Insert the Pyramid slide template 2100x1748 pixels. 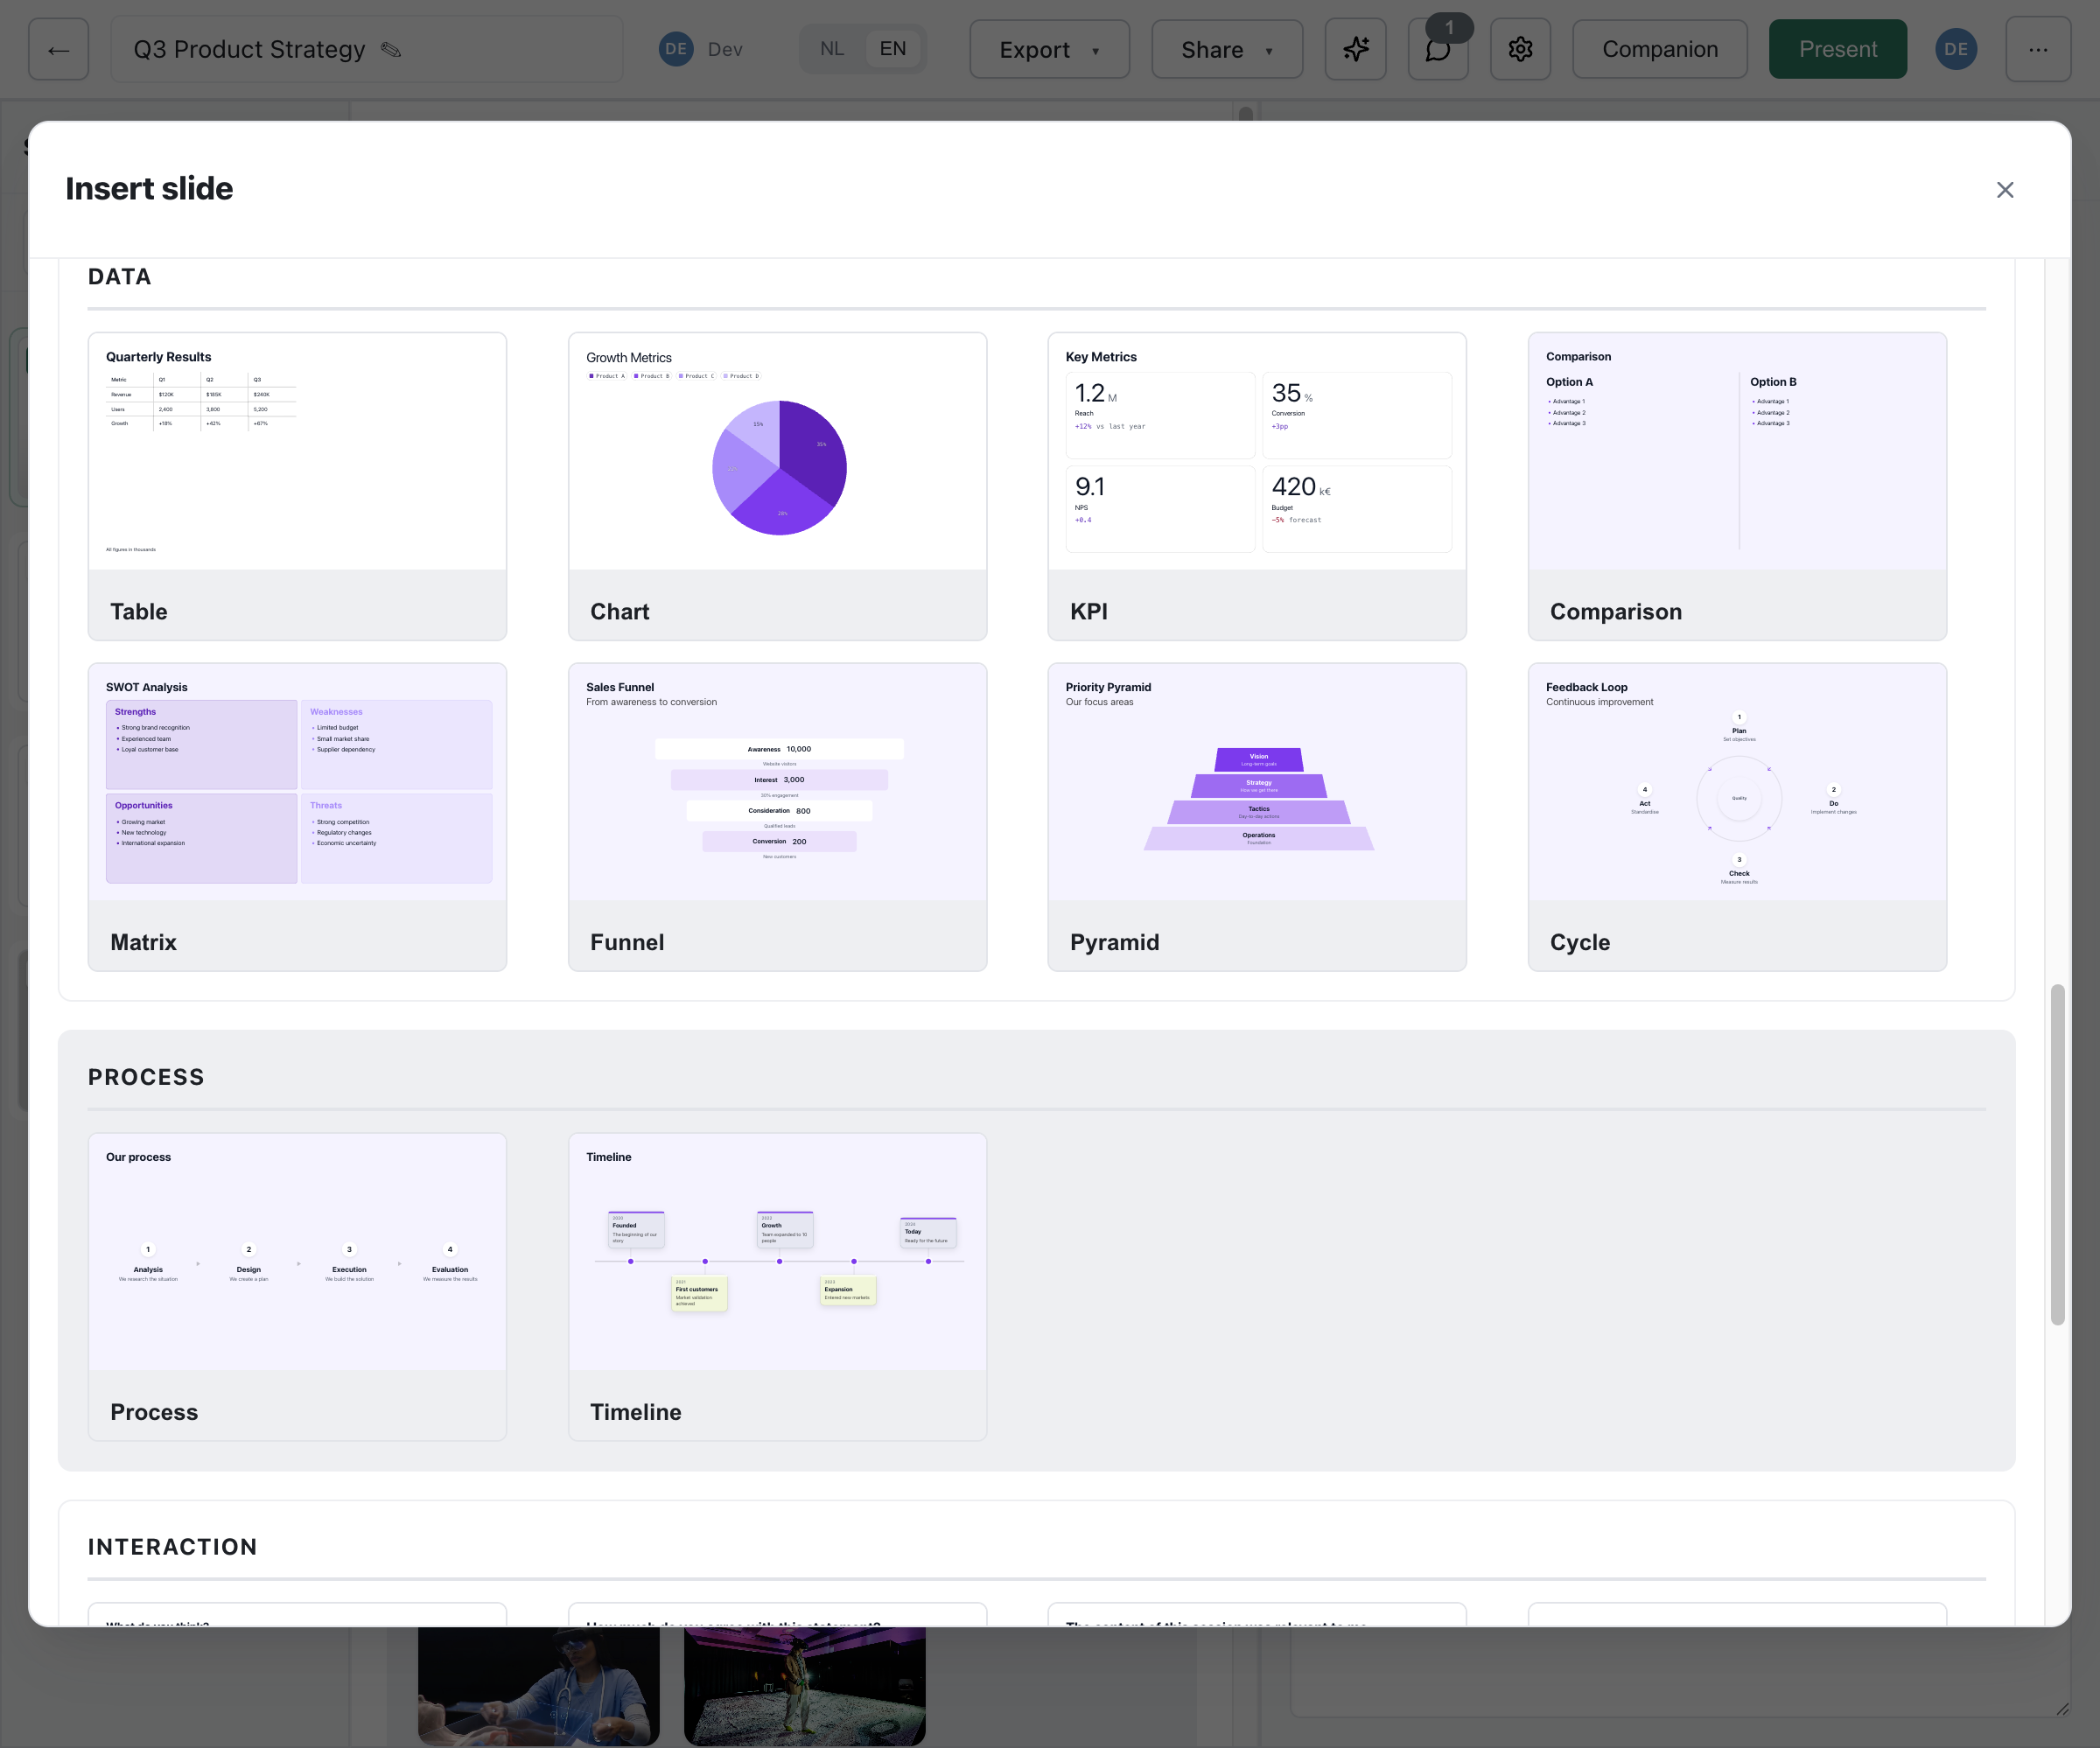(x=1257, y=817)
